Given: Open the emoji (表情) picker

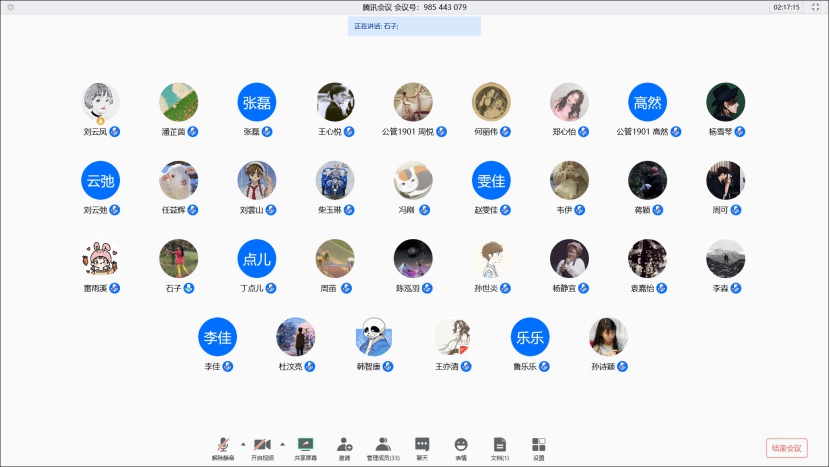Looking at the screenshot, I should [x=461, y=444].
